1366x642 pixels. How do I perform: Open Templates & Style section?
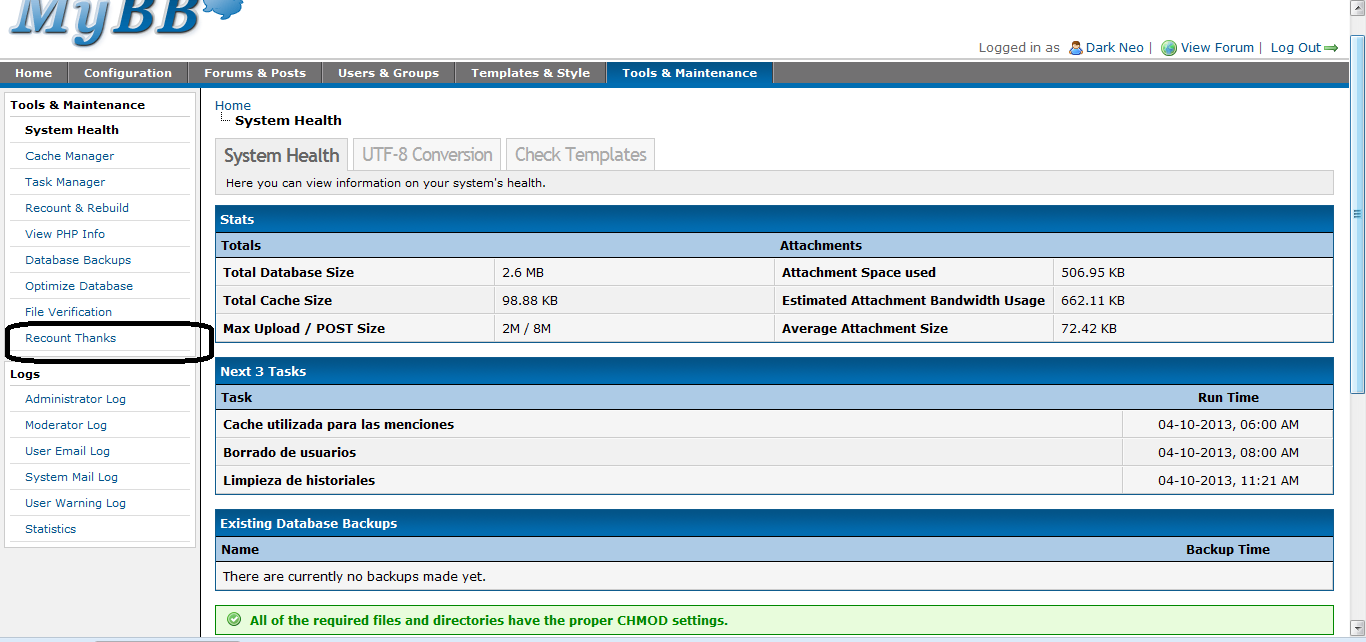pyautogui.click(x=530, y=73)
